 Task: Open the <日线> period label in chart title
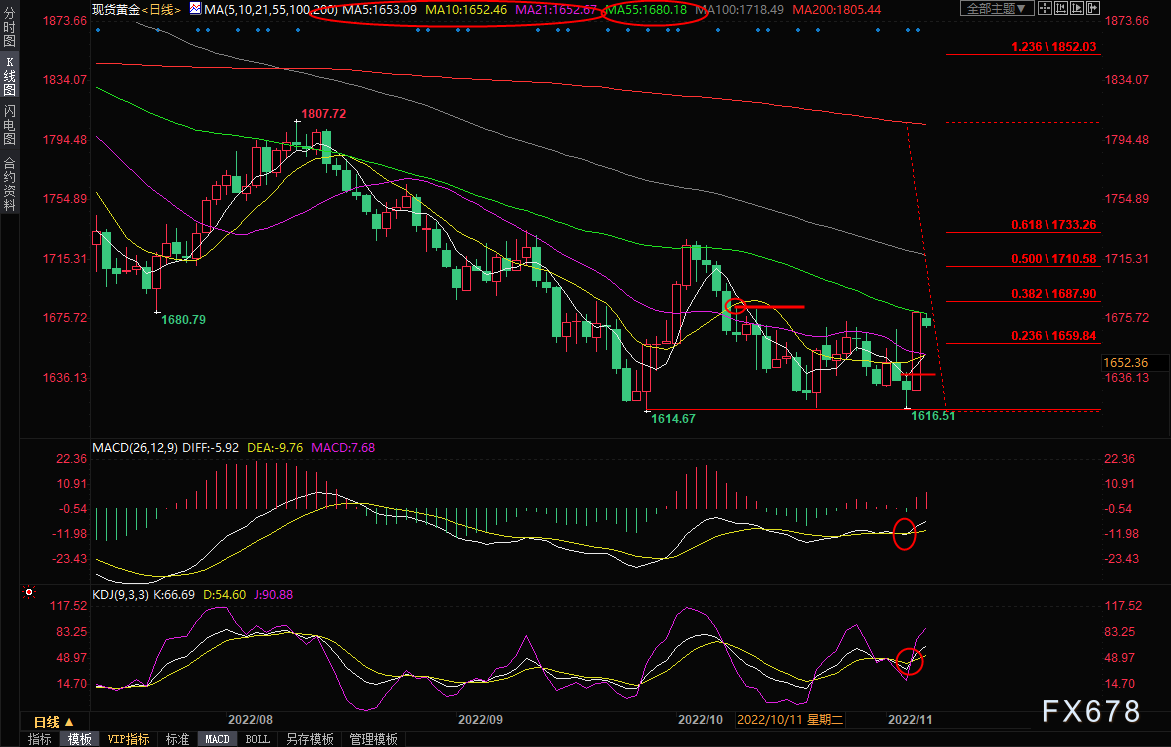pos(162,9)
